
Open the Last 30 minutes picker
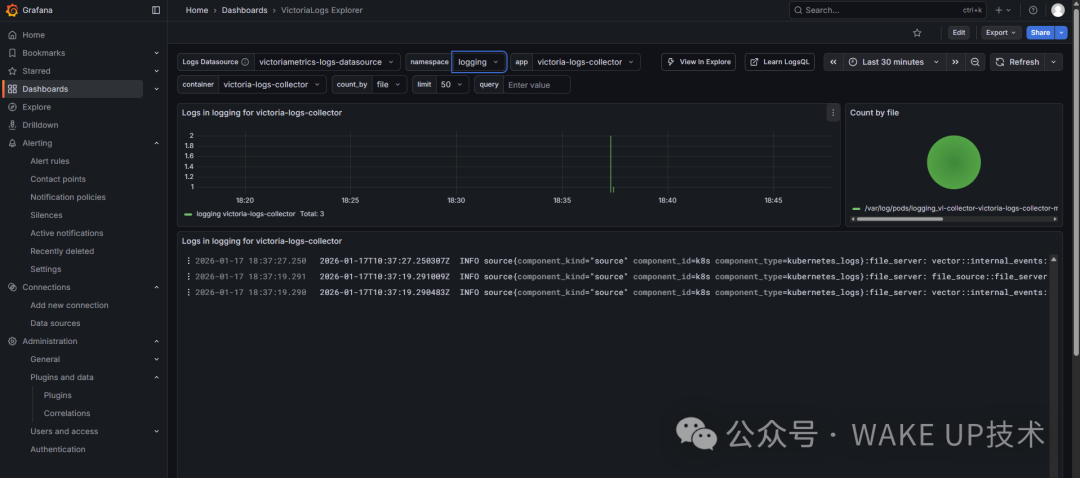coord(894,62)
